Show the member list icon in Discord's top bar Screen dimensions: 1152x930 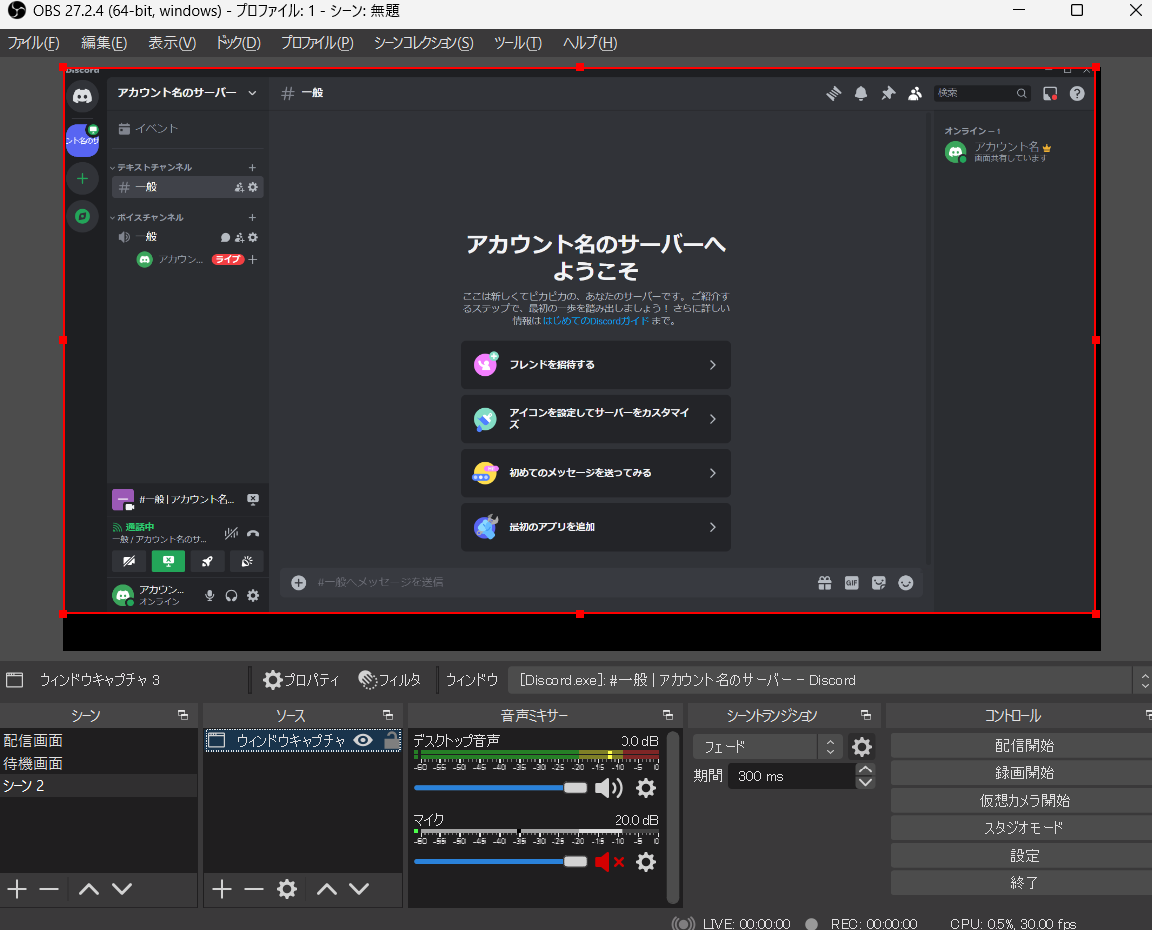(x=915, y=93)
